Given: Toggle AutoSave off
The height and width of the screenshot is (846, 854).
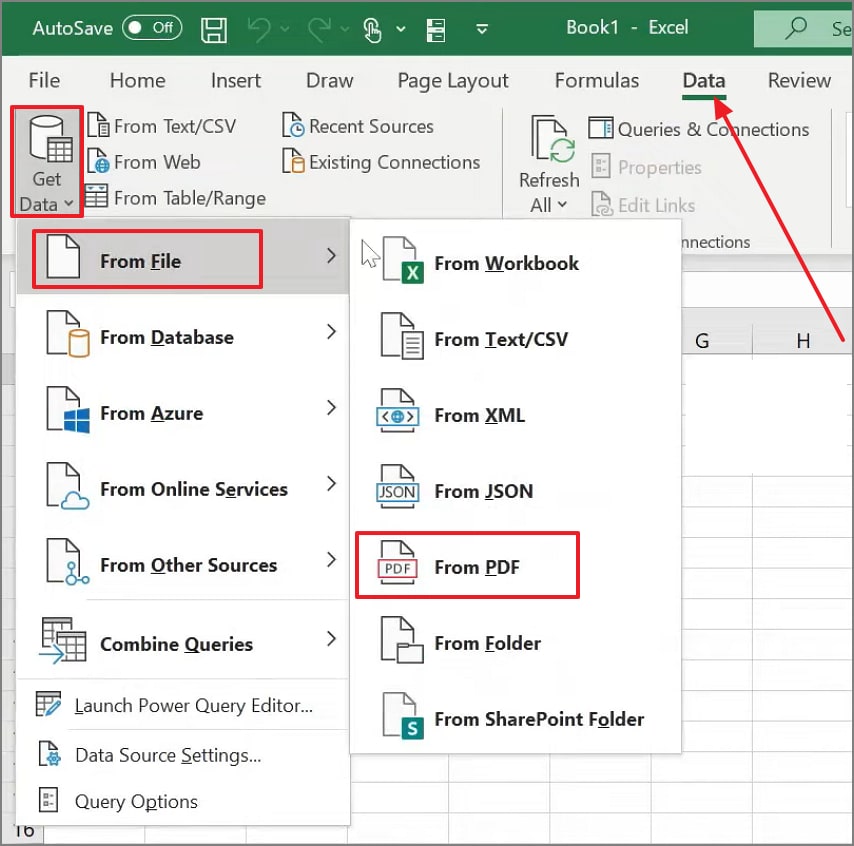Looking at the screenshot, I should coord(150,29).
